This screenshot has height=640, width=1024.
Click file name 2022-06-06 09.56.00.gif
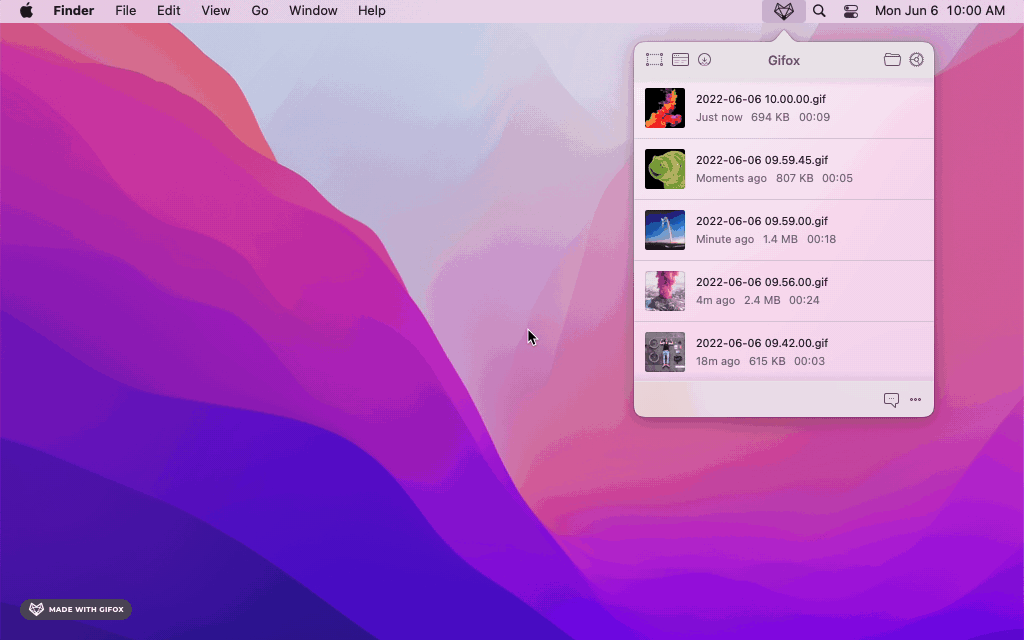(x=762, y=282)
